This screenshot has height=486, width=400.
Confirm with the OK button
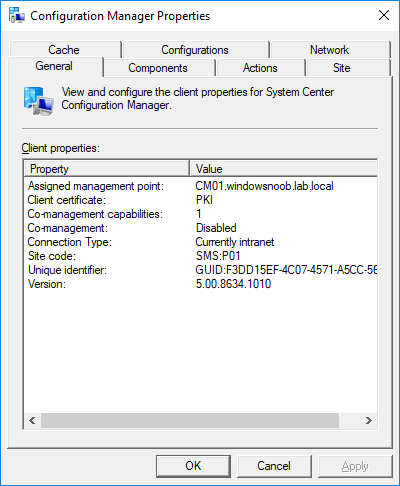[x=193, y=466]
